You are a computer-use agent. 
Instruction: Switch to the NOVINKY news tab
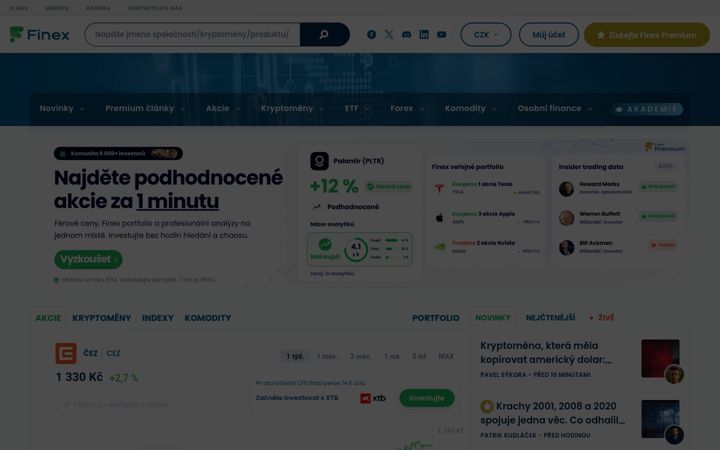493,318
